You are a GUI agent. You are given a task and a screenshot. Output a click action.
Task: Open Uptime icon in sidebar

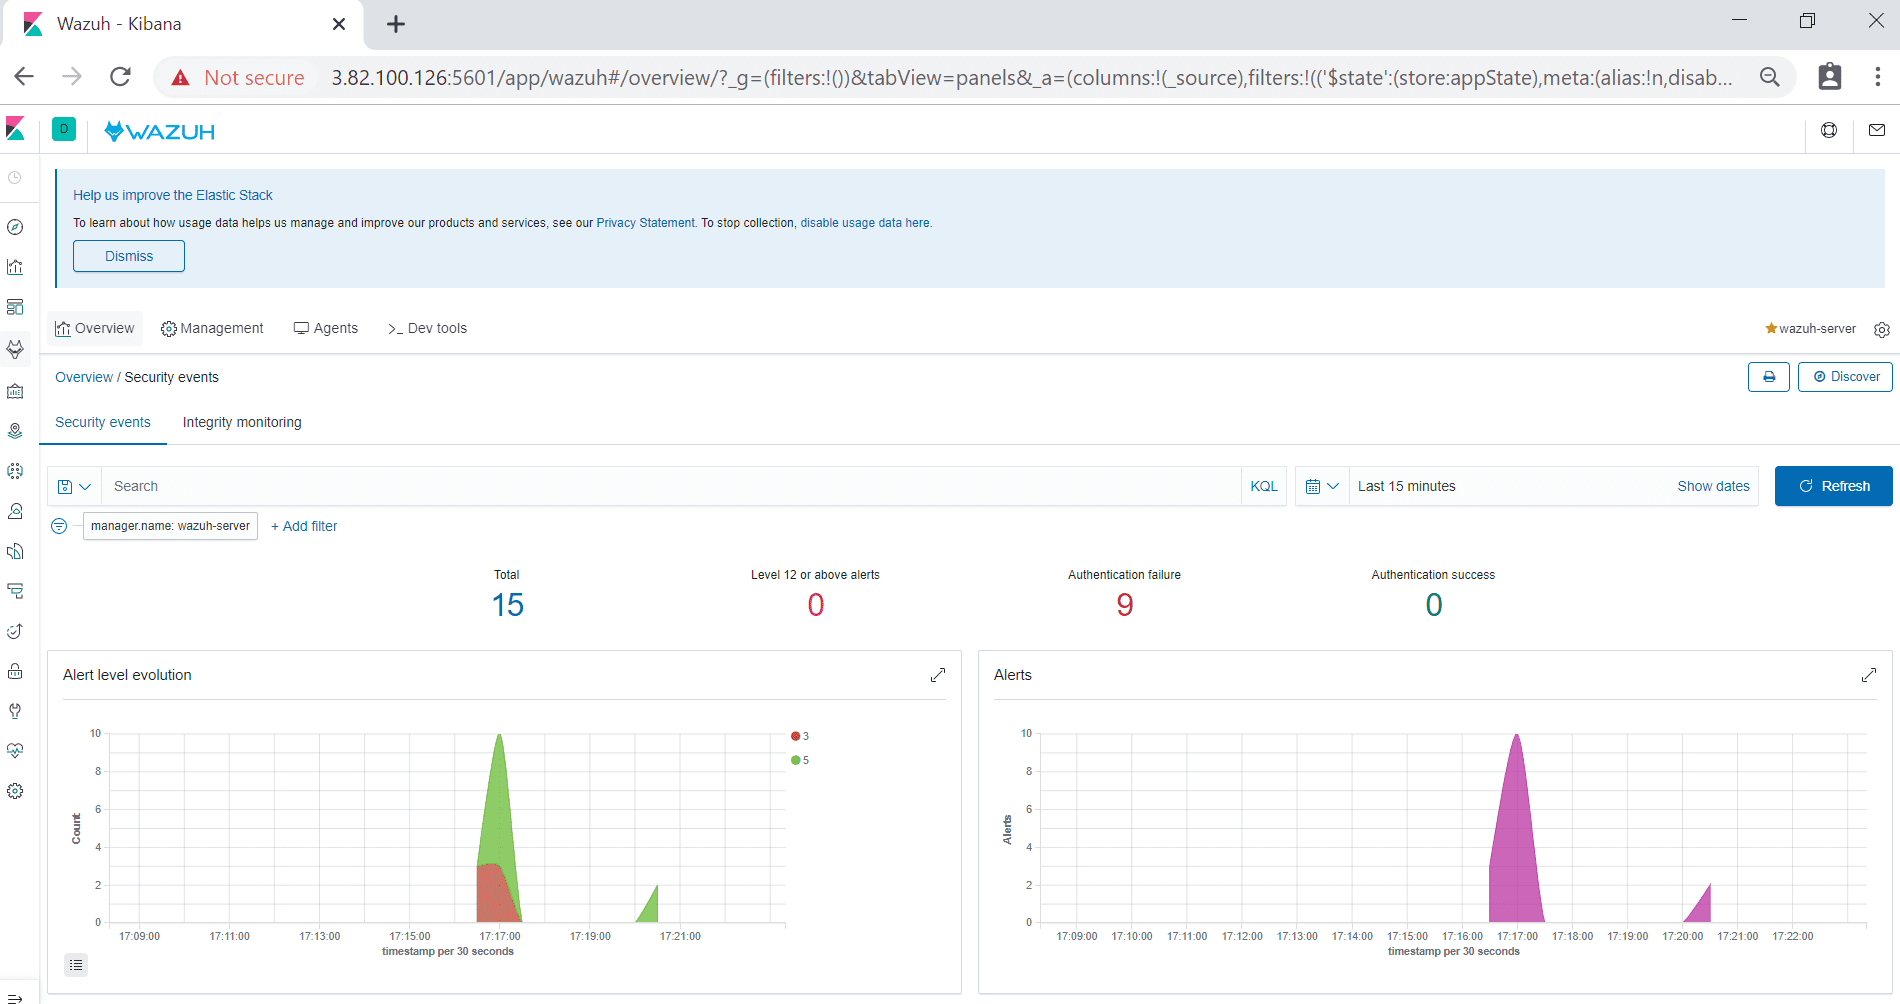point(15,631)
